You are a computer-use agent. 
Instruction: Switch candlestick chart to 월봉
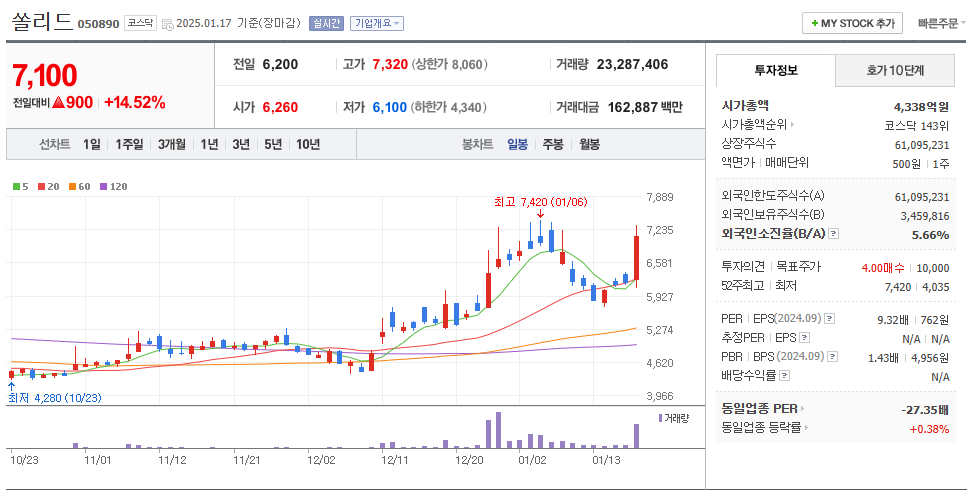coord(589,144)
